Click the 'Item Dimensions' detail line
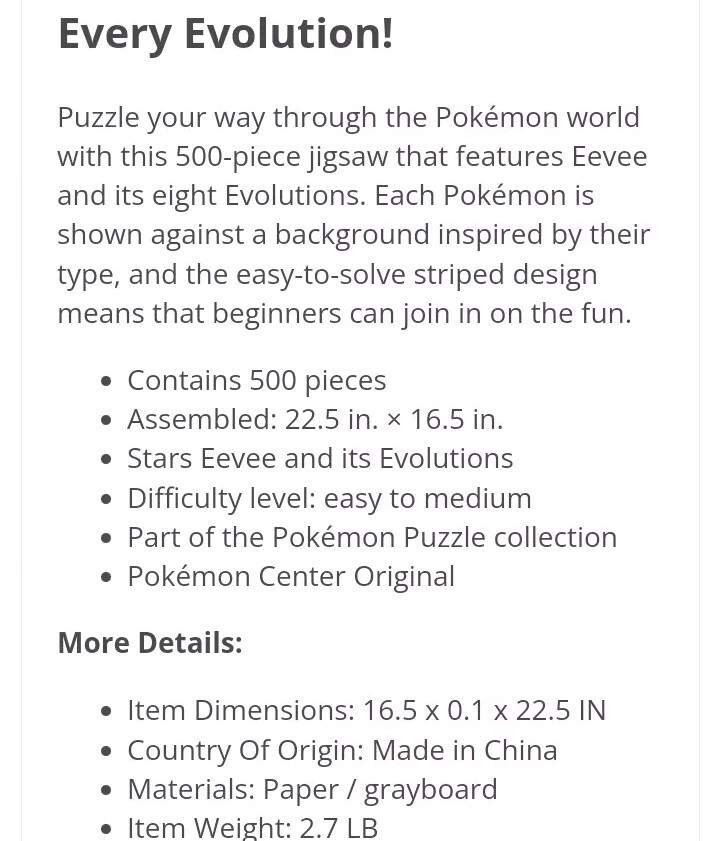 366,711
